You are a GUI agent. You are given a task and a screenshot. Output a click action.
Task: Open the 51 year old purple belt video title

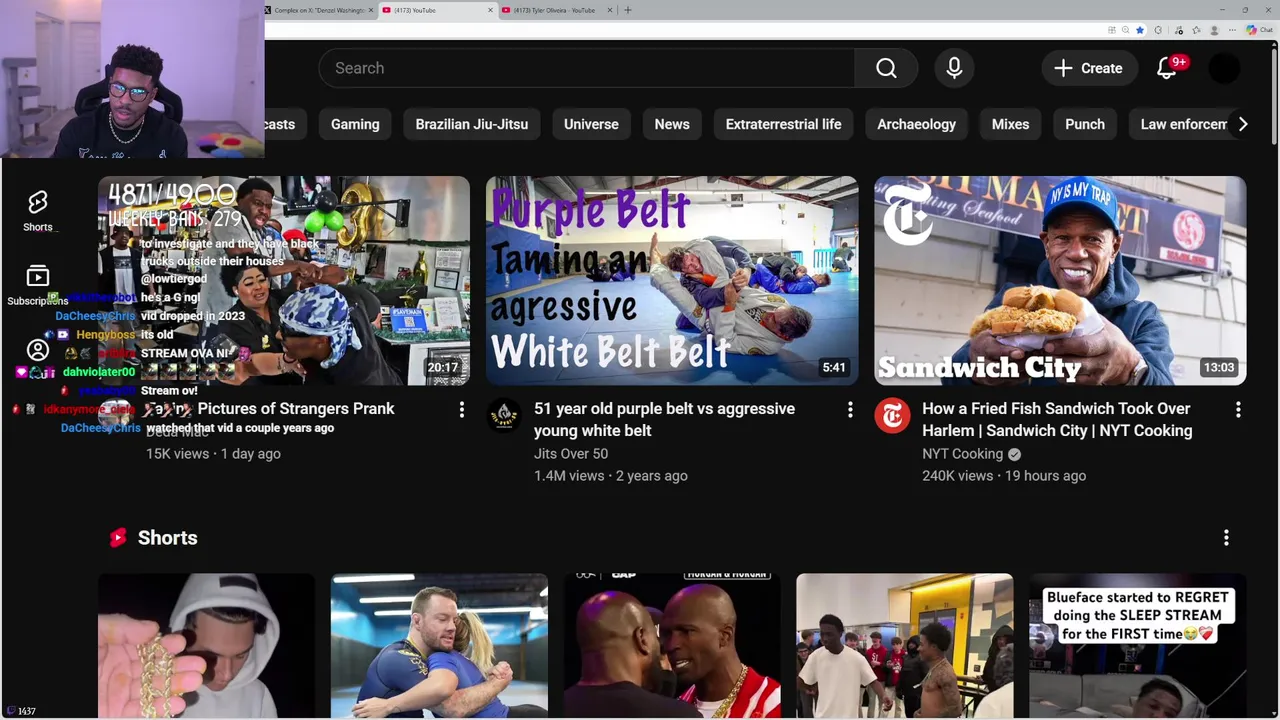coord(664,419)
